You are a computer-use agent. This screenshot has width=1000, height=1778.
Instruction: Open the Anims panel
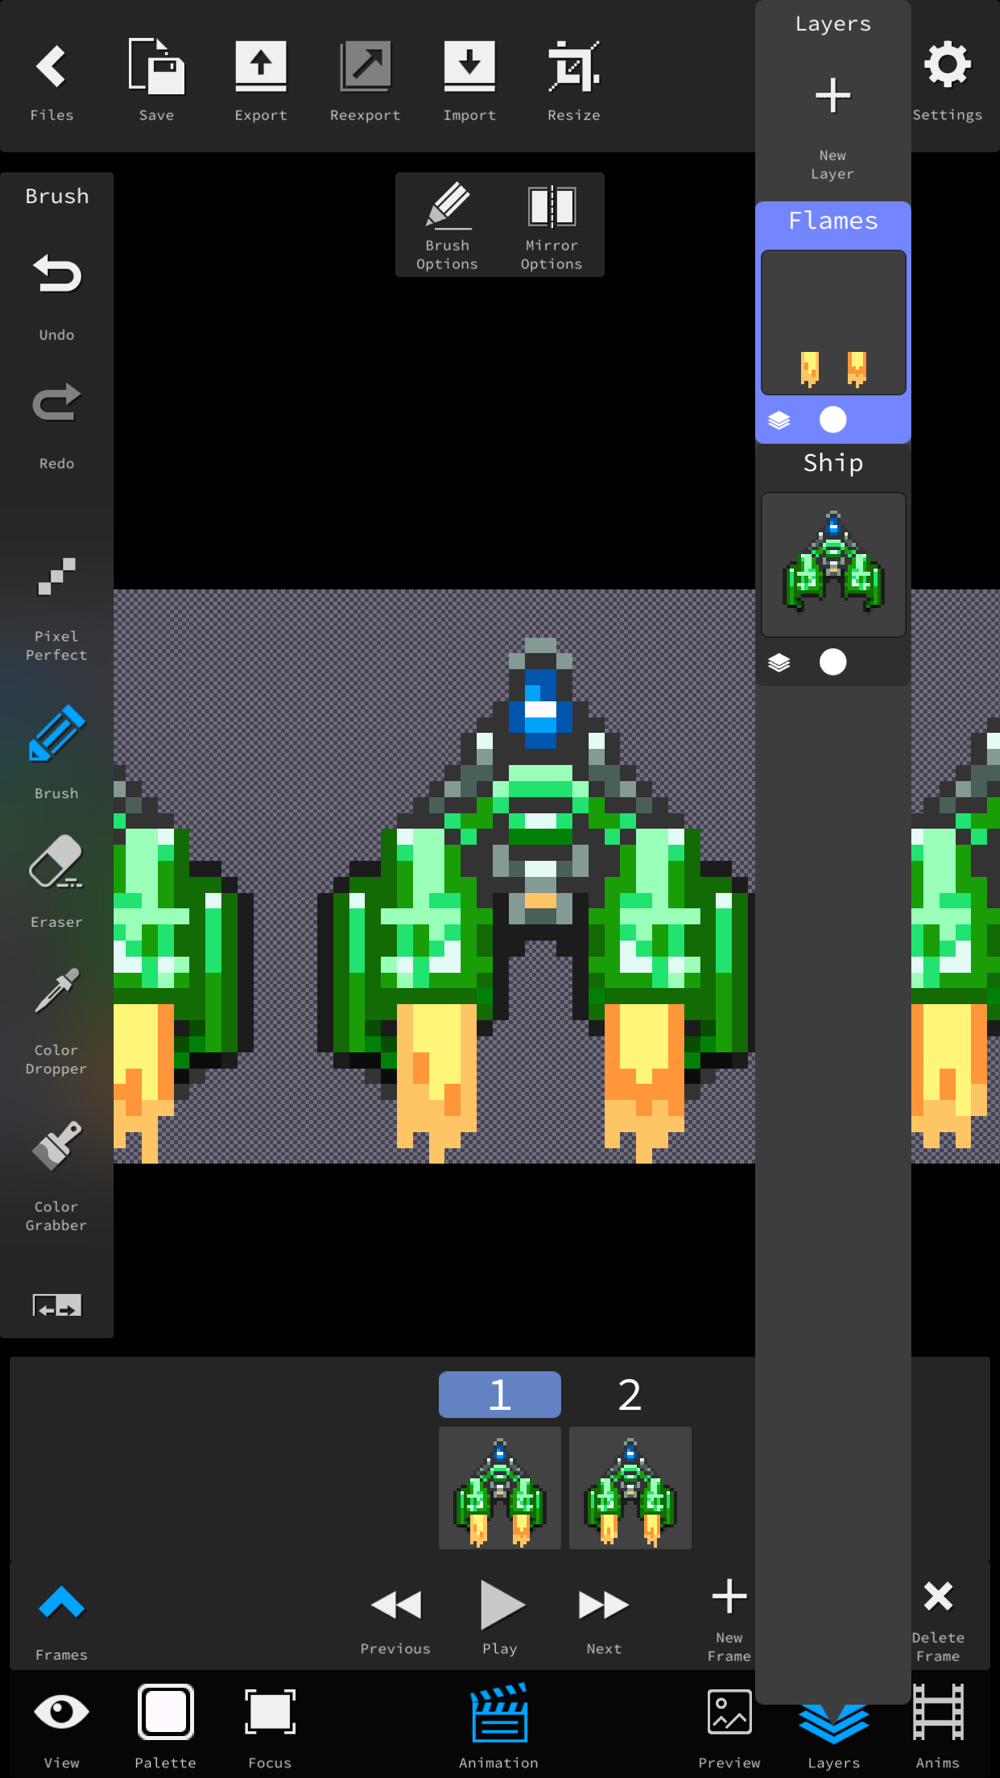[x=938, y=1727]
